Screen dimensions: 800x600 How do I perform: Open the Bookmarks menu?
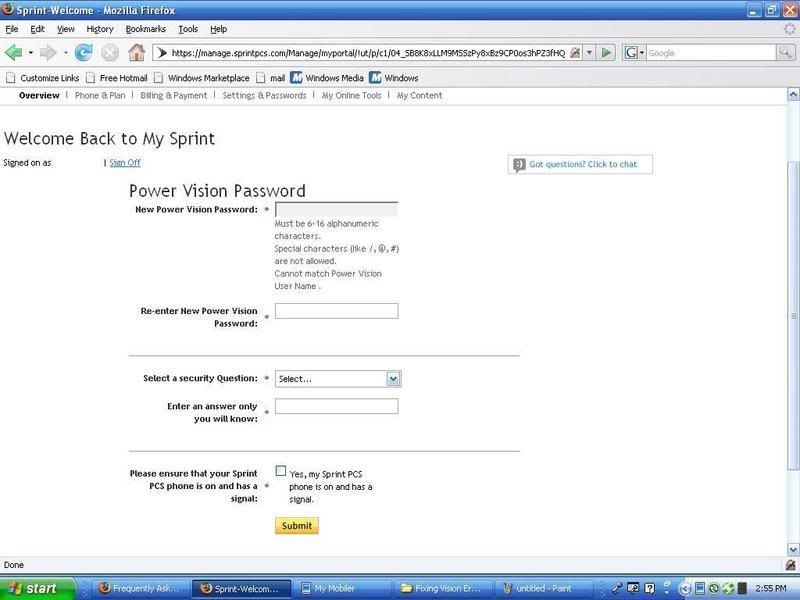point(146,29)
